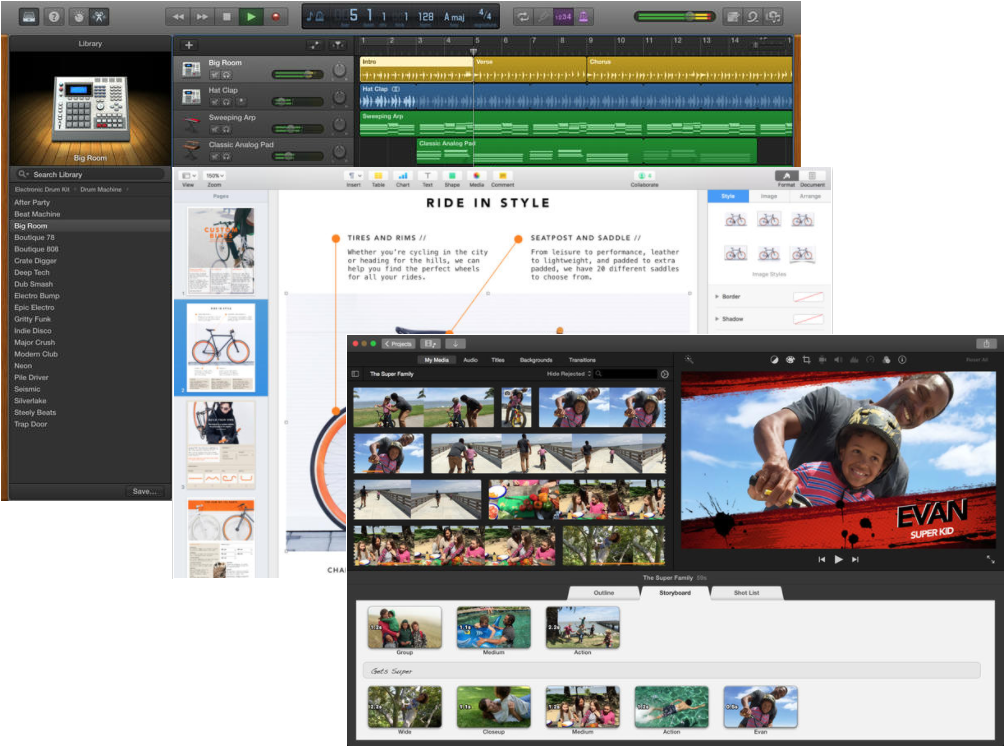
Task: Insert a Table in Pages
Action: click(378, 178)
